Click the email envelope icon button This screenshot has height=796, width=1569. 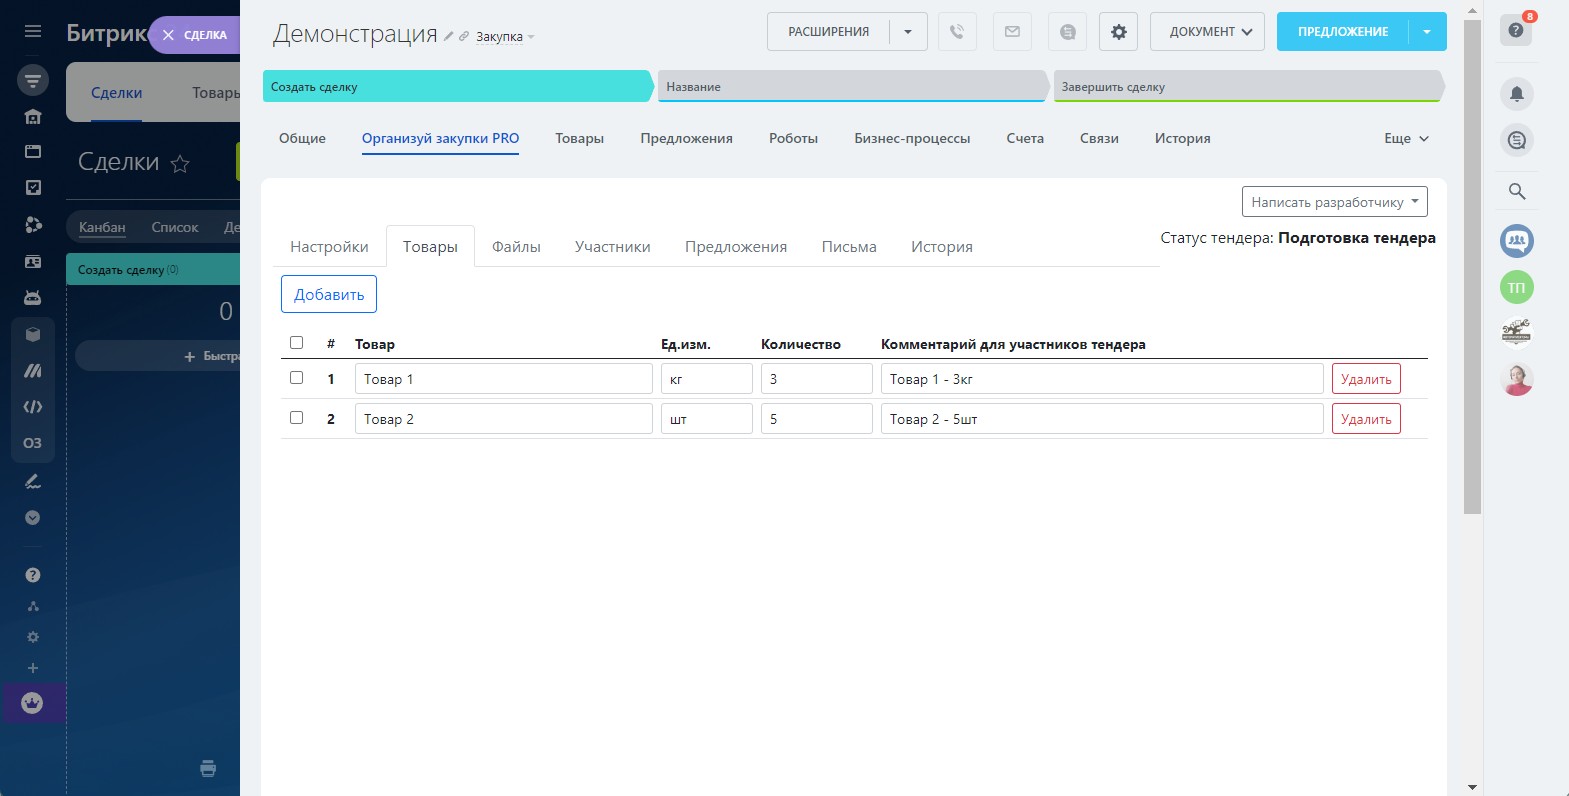pos(1012,32)
